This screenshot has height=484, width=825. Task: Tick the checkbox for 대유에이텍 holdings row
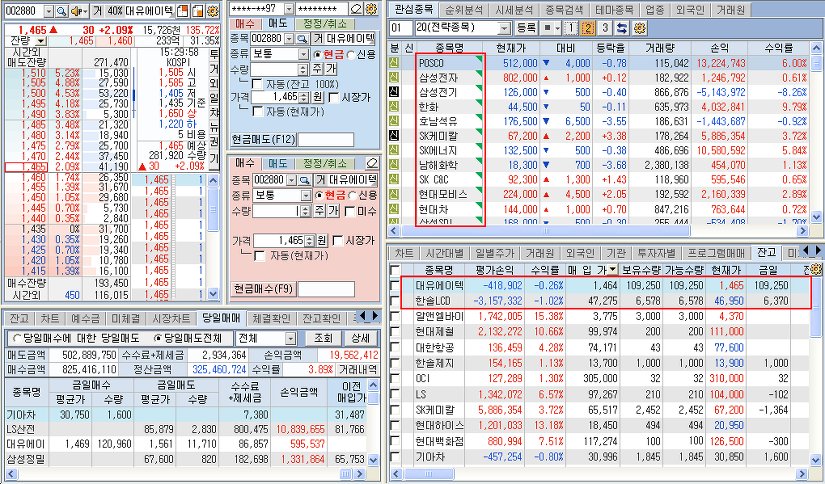pyautogui.click(x=395, y=286)
